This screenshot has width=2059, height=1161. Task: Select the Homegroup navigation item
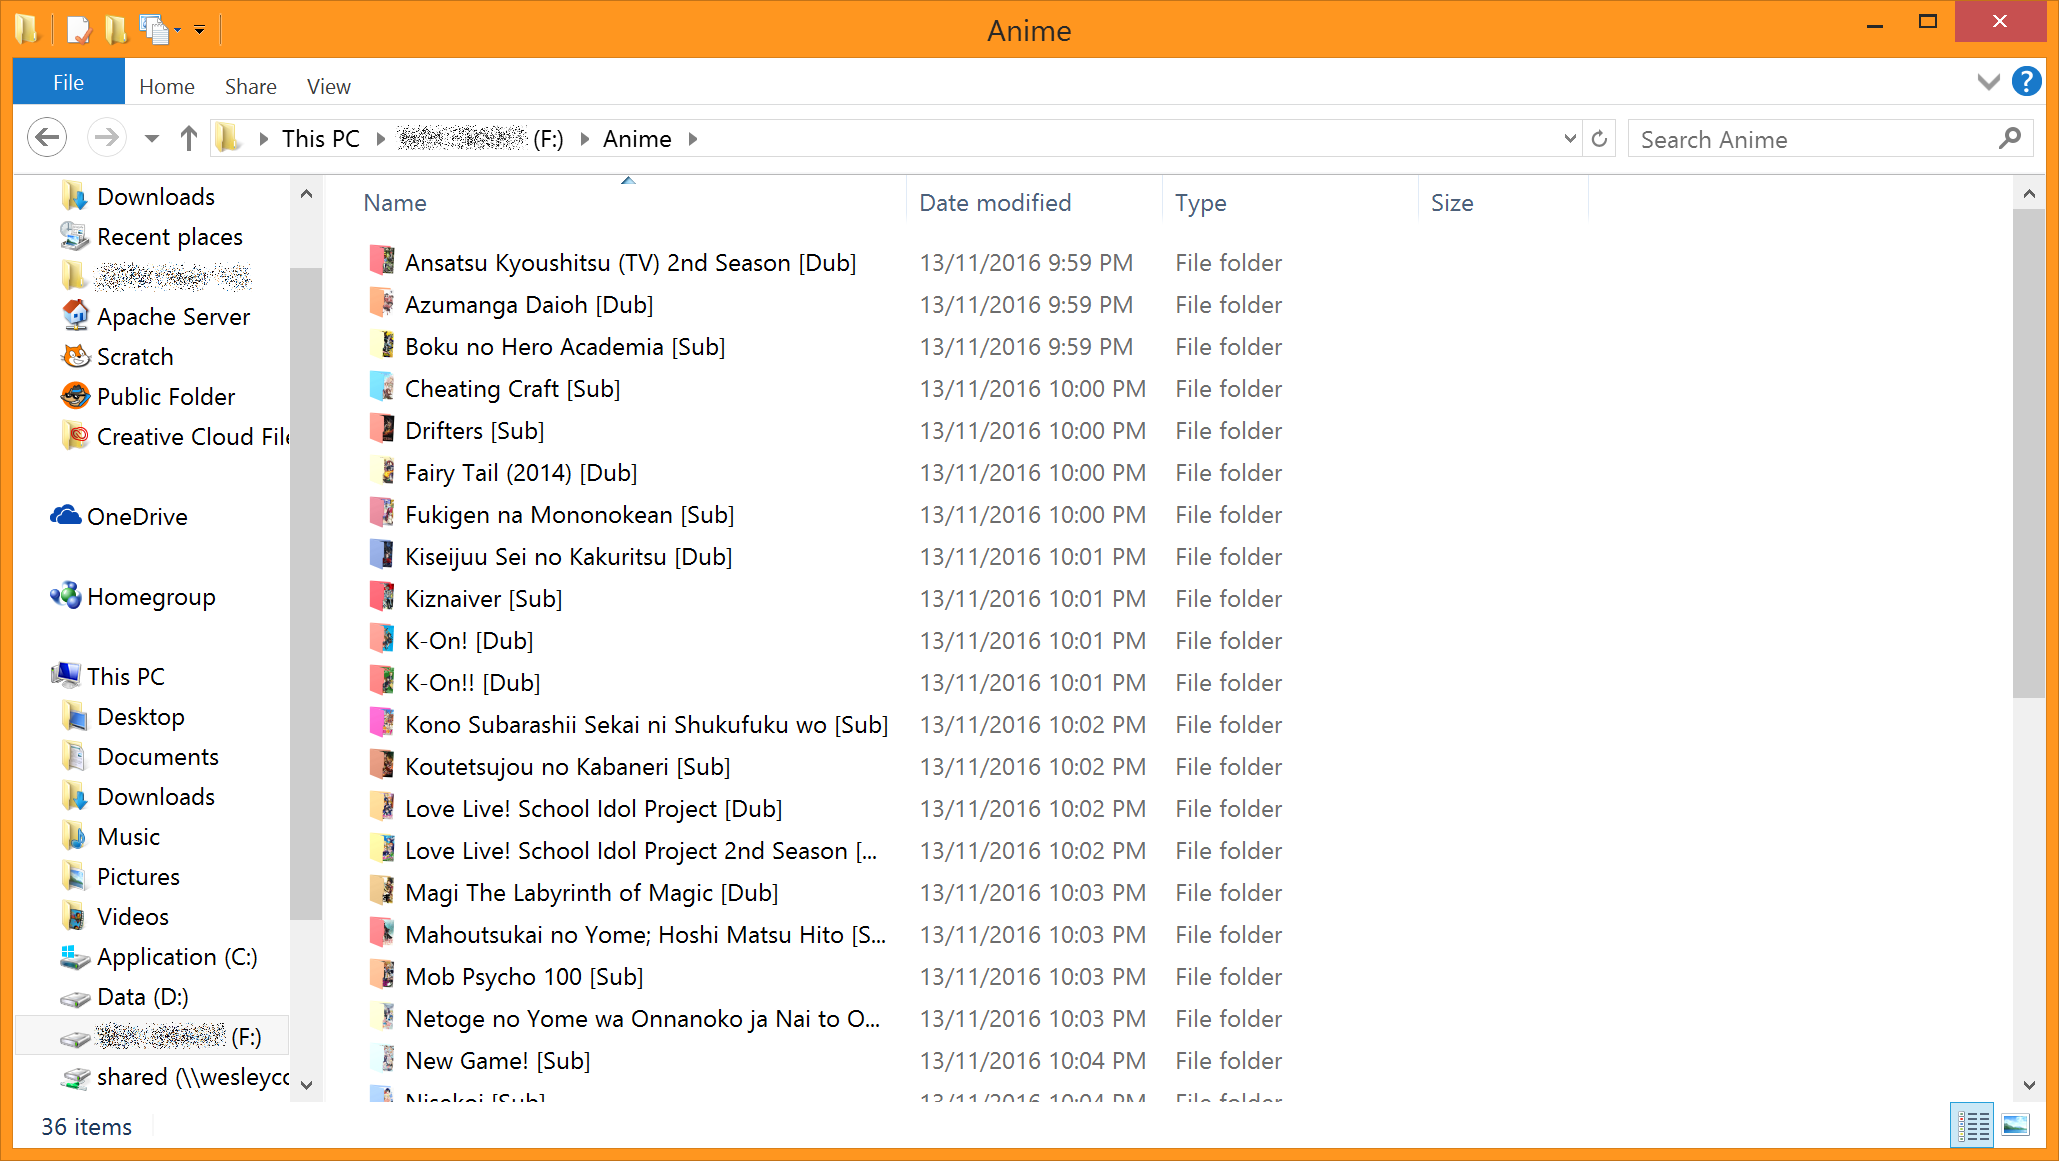pos(150,597)
